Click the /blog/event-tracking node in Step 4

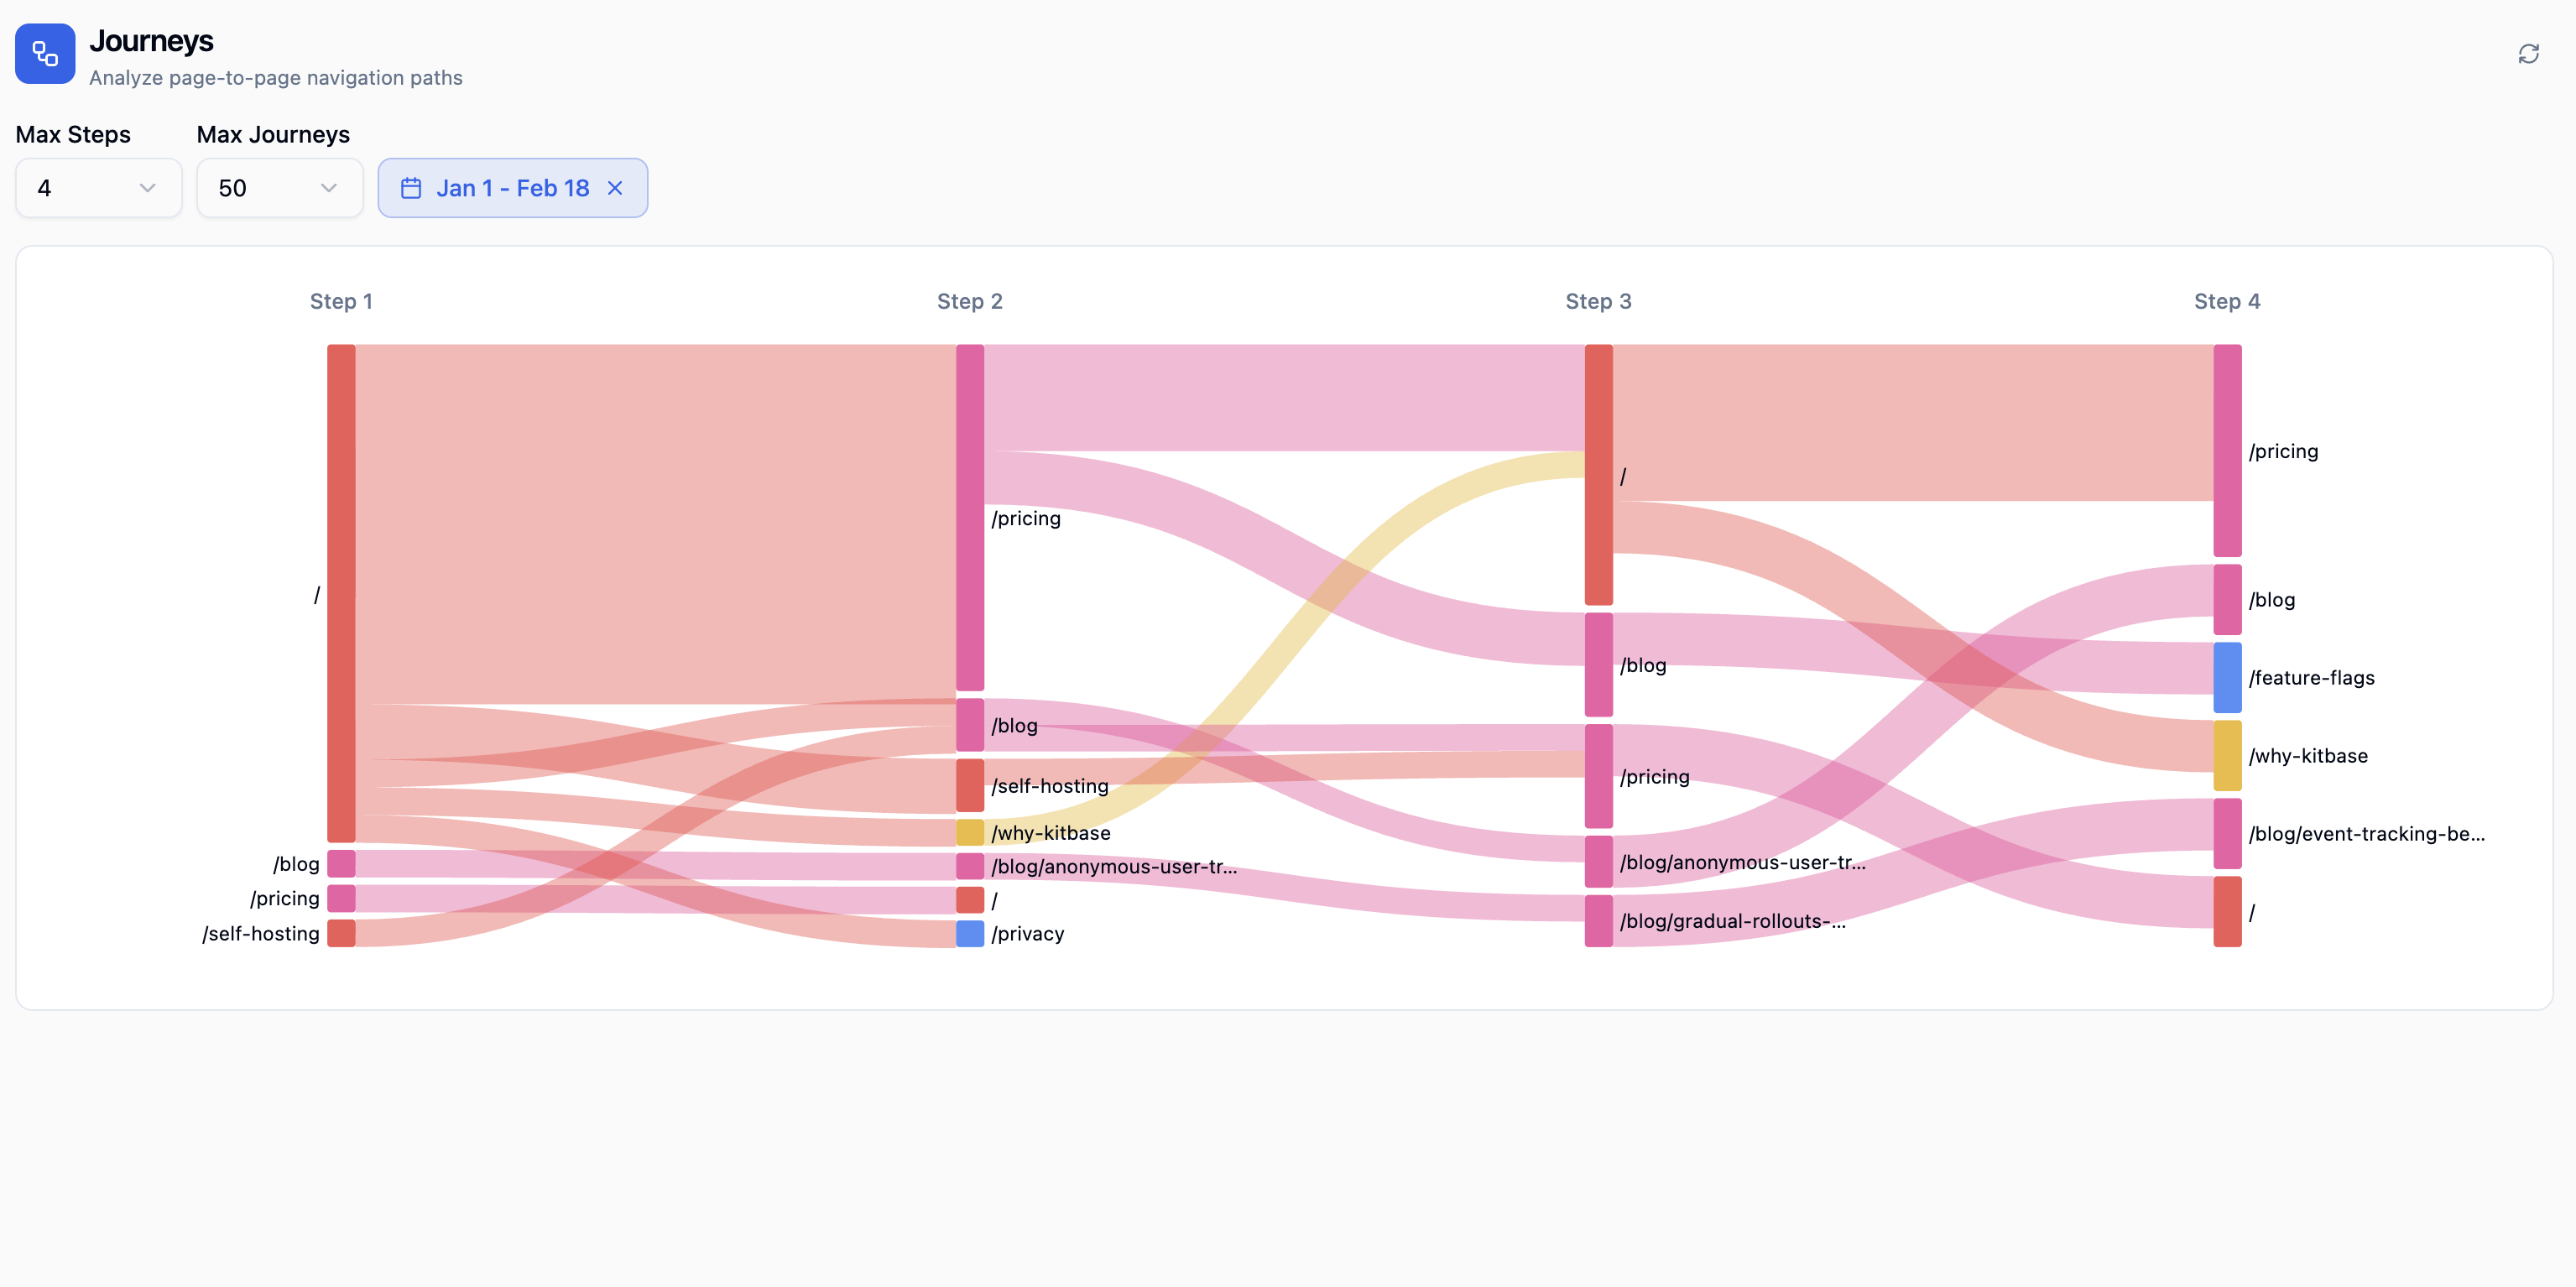(x=2228, y=832)
